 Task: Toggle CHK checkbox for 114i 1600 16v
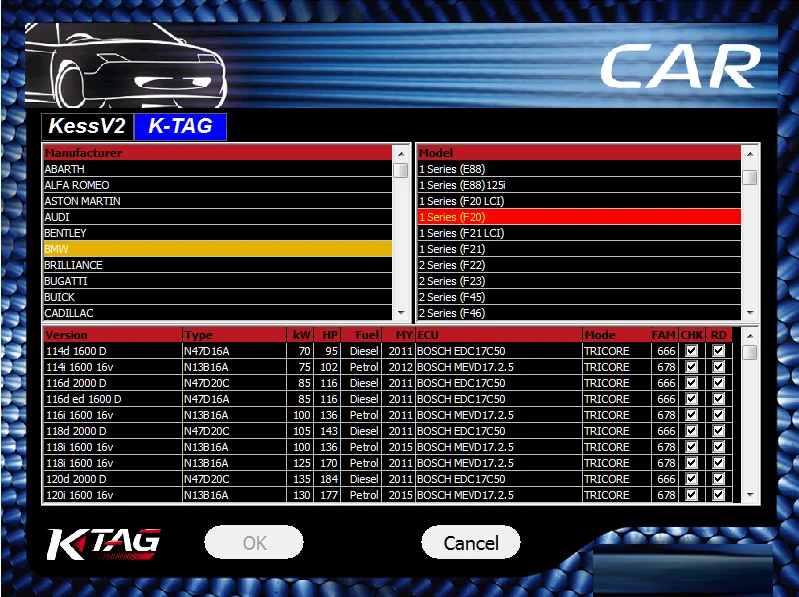click(691, 367)
